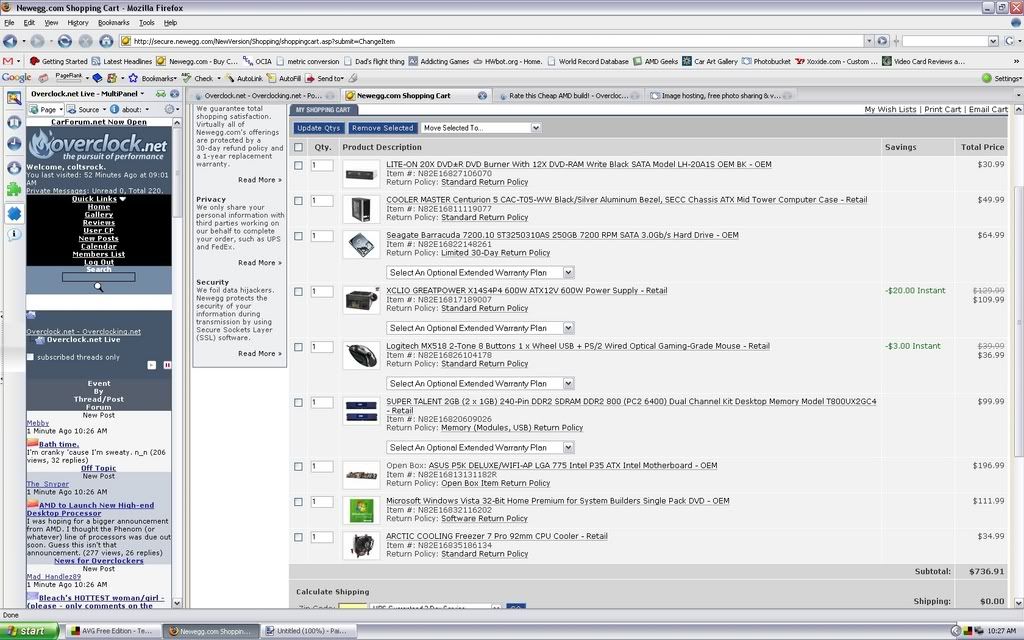This screenshot has width=1024, height=640.
Task: Click the AutoLink toolbar button
Action: 244,78
